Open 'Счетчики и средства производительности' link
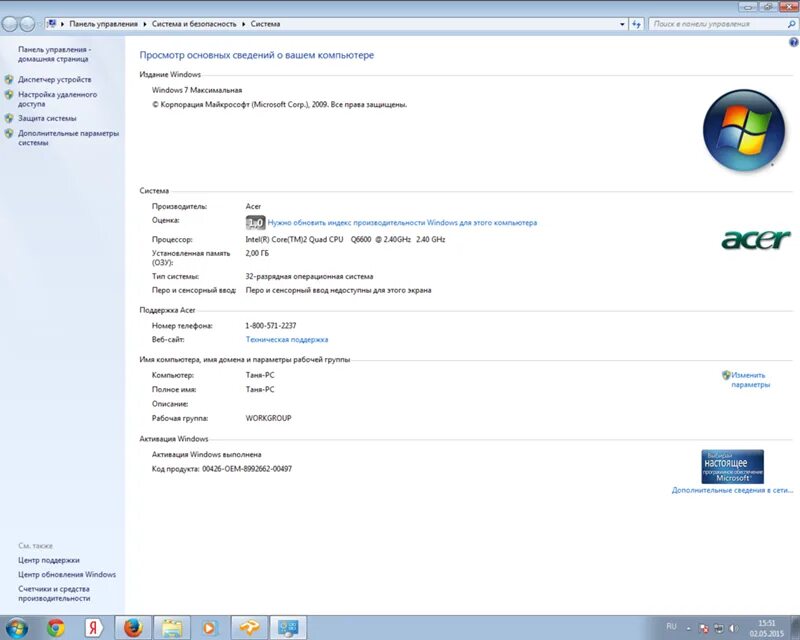The image size is (800, 640). (x=54, y=594)
